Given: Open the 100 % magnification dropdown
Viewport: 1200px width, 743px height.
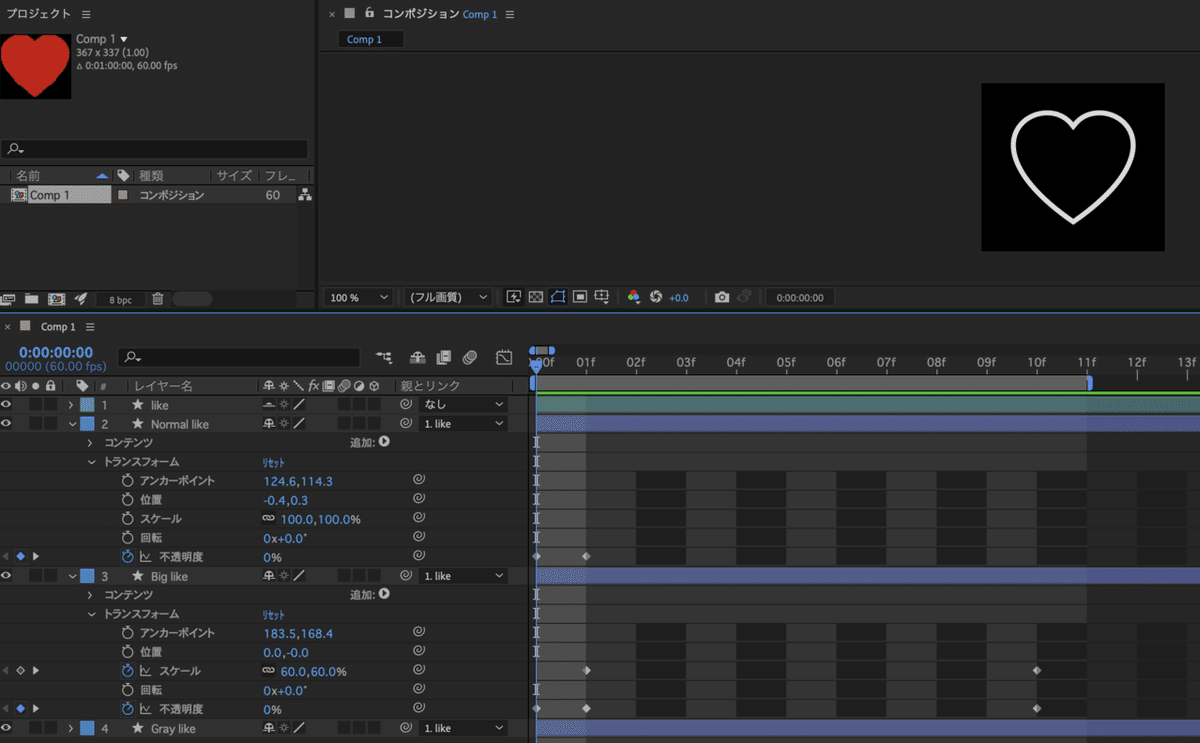Looking at the screenshot, I should coord(358,297).
